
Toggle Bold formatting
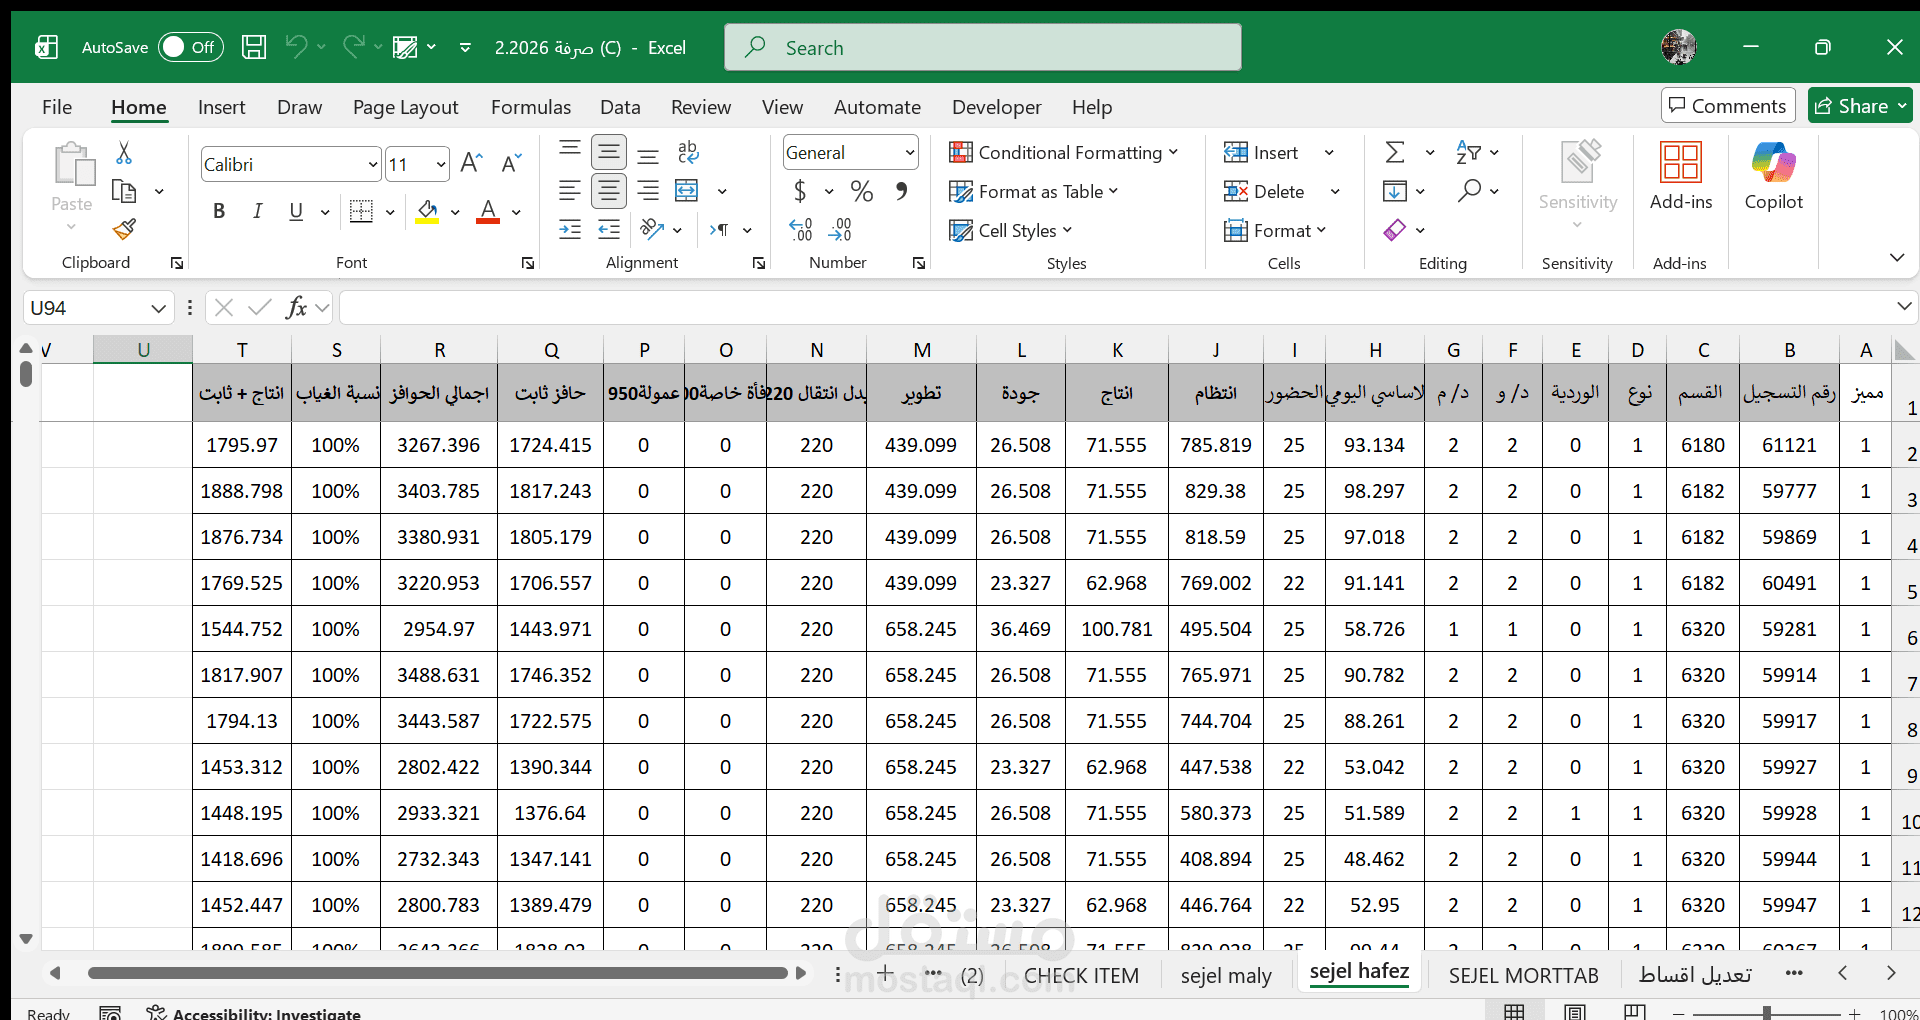219,211
